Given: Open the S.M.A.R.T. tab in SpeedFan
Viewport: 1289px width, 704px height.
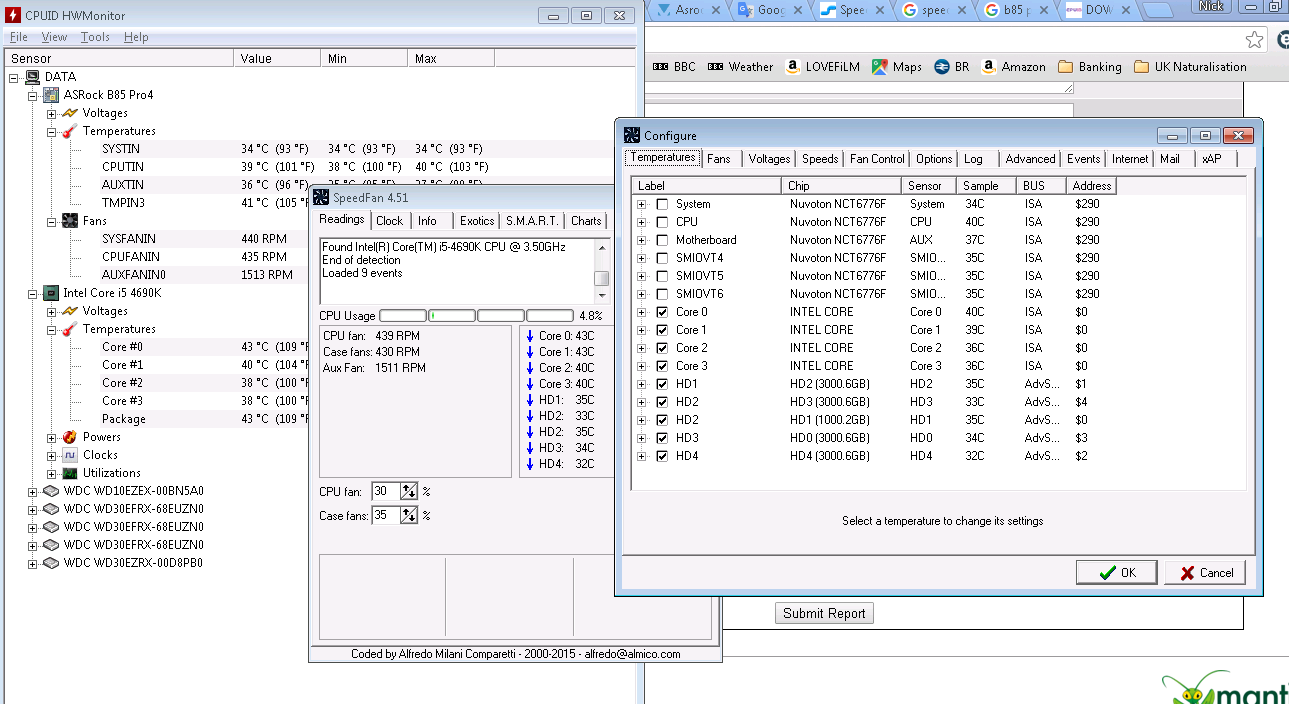Looking at the screenshot, I should pos(533,221).
